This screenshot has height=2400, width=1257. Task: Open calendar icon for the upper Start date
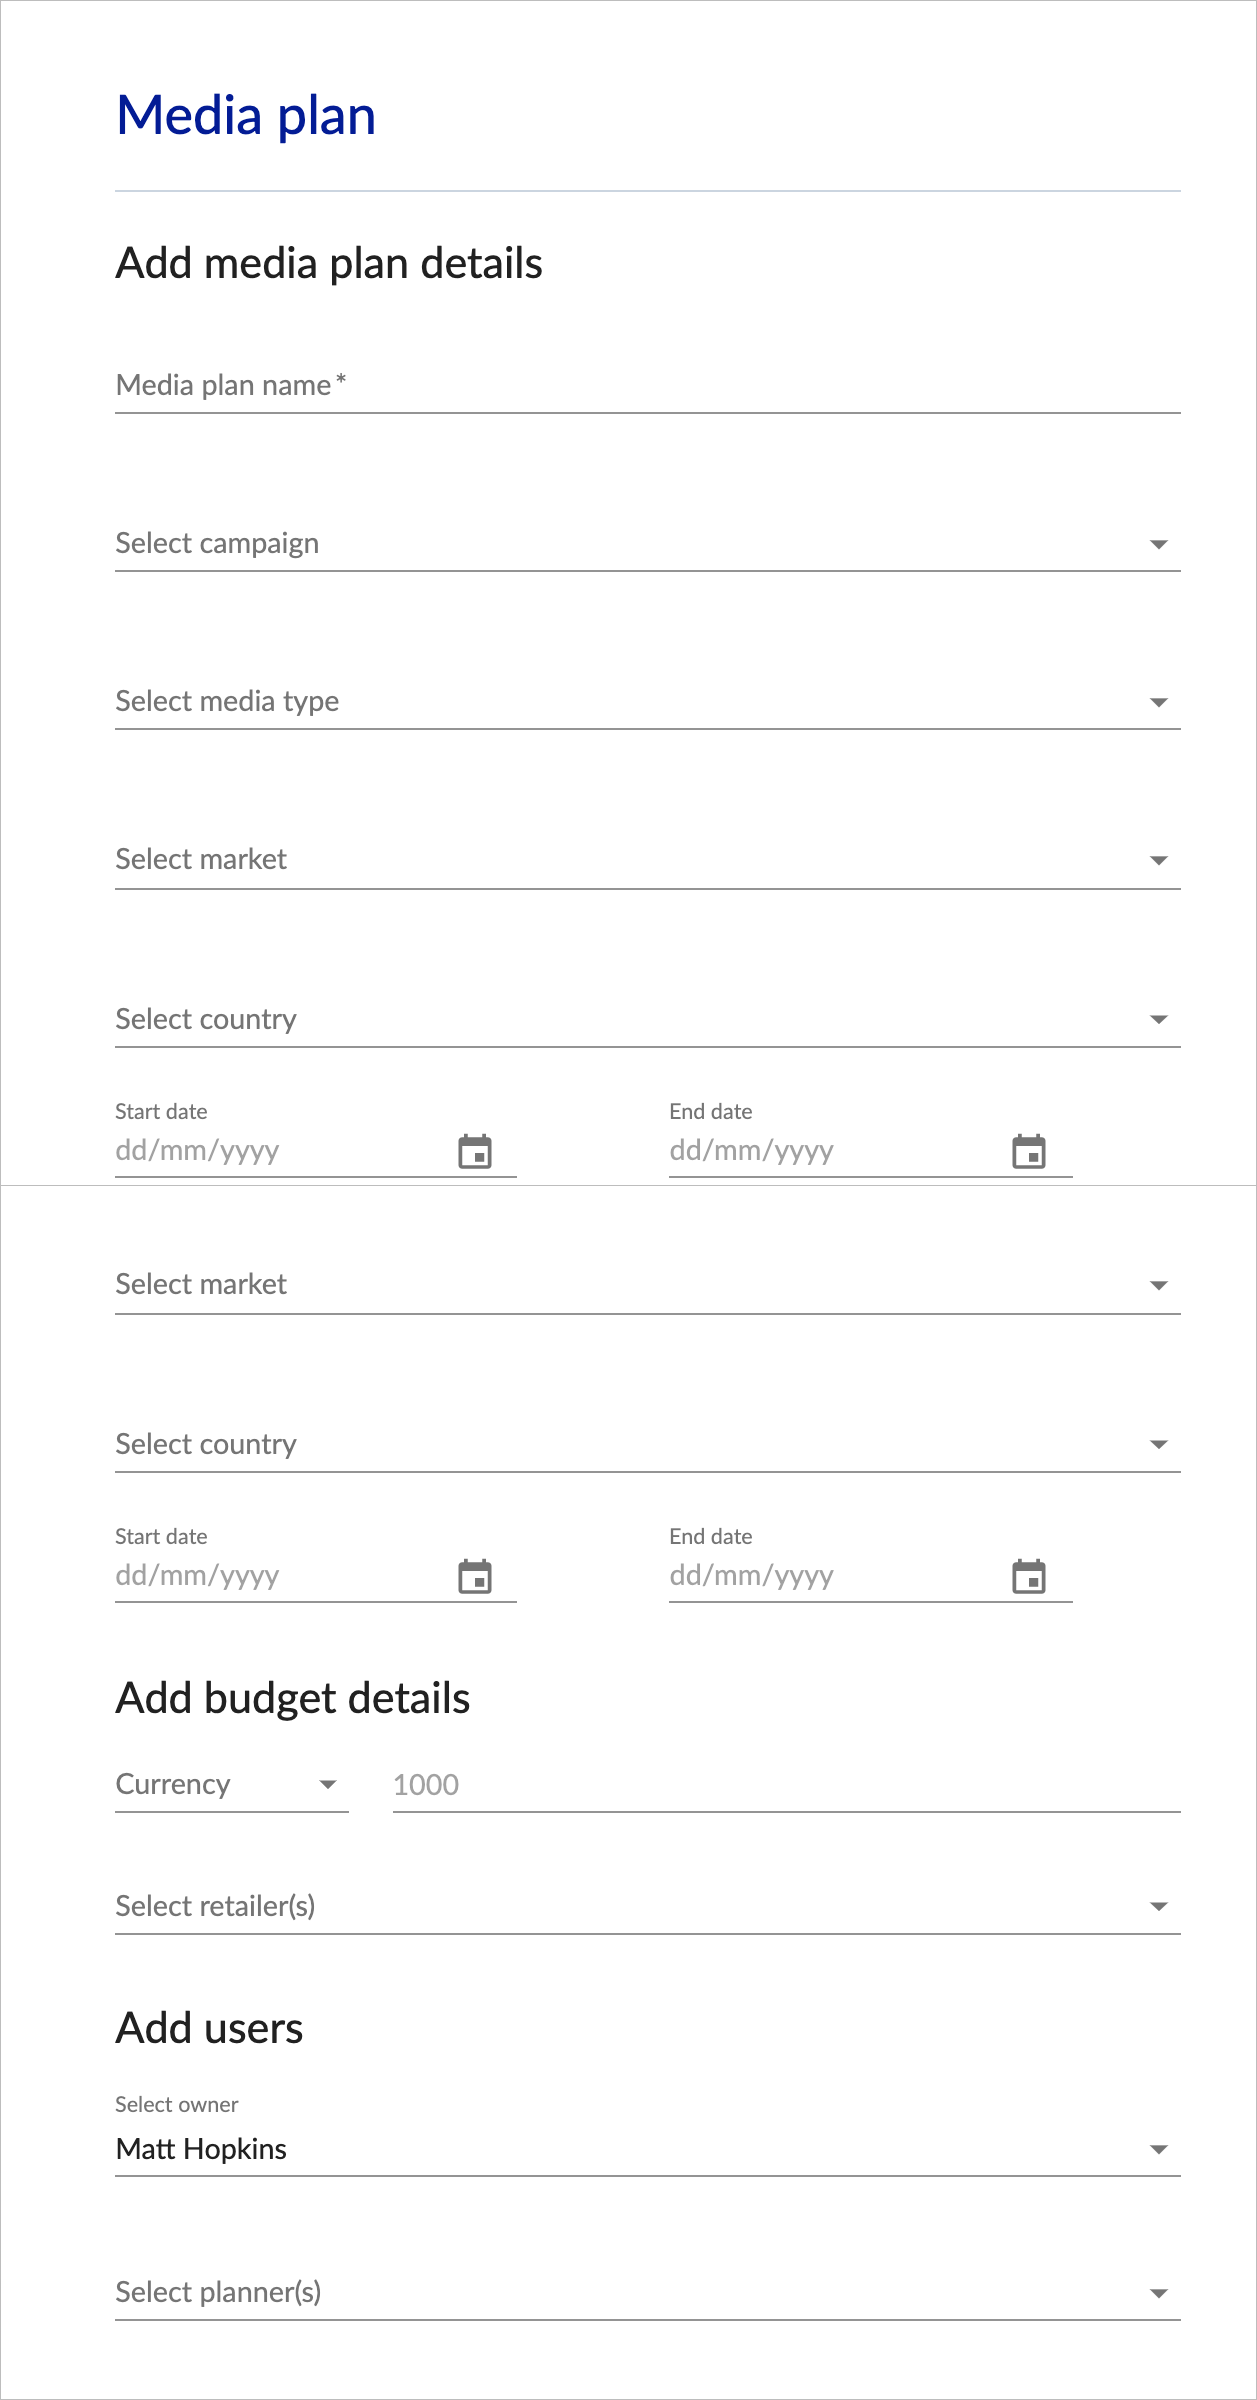point(475,1151)
